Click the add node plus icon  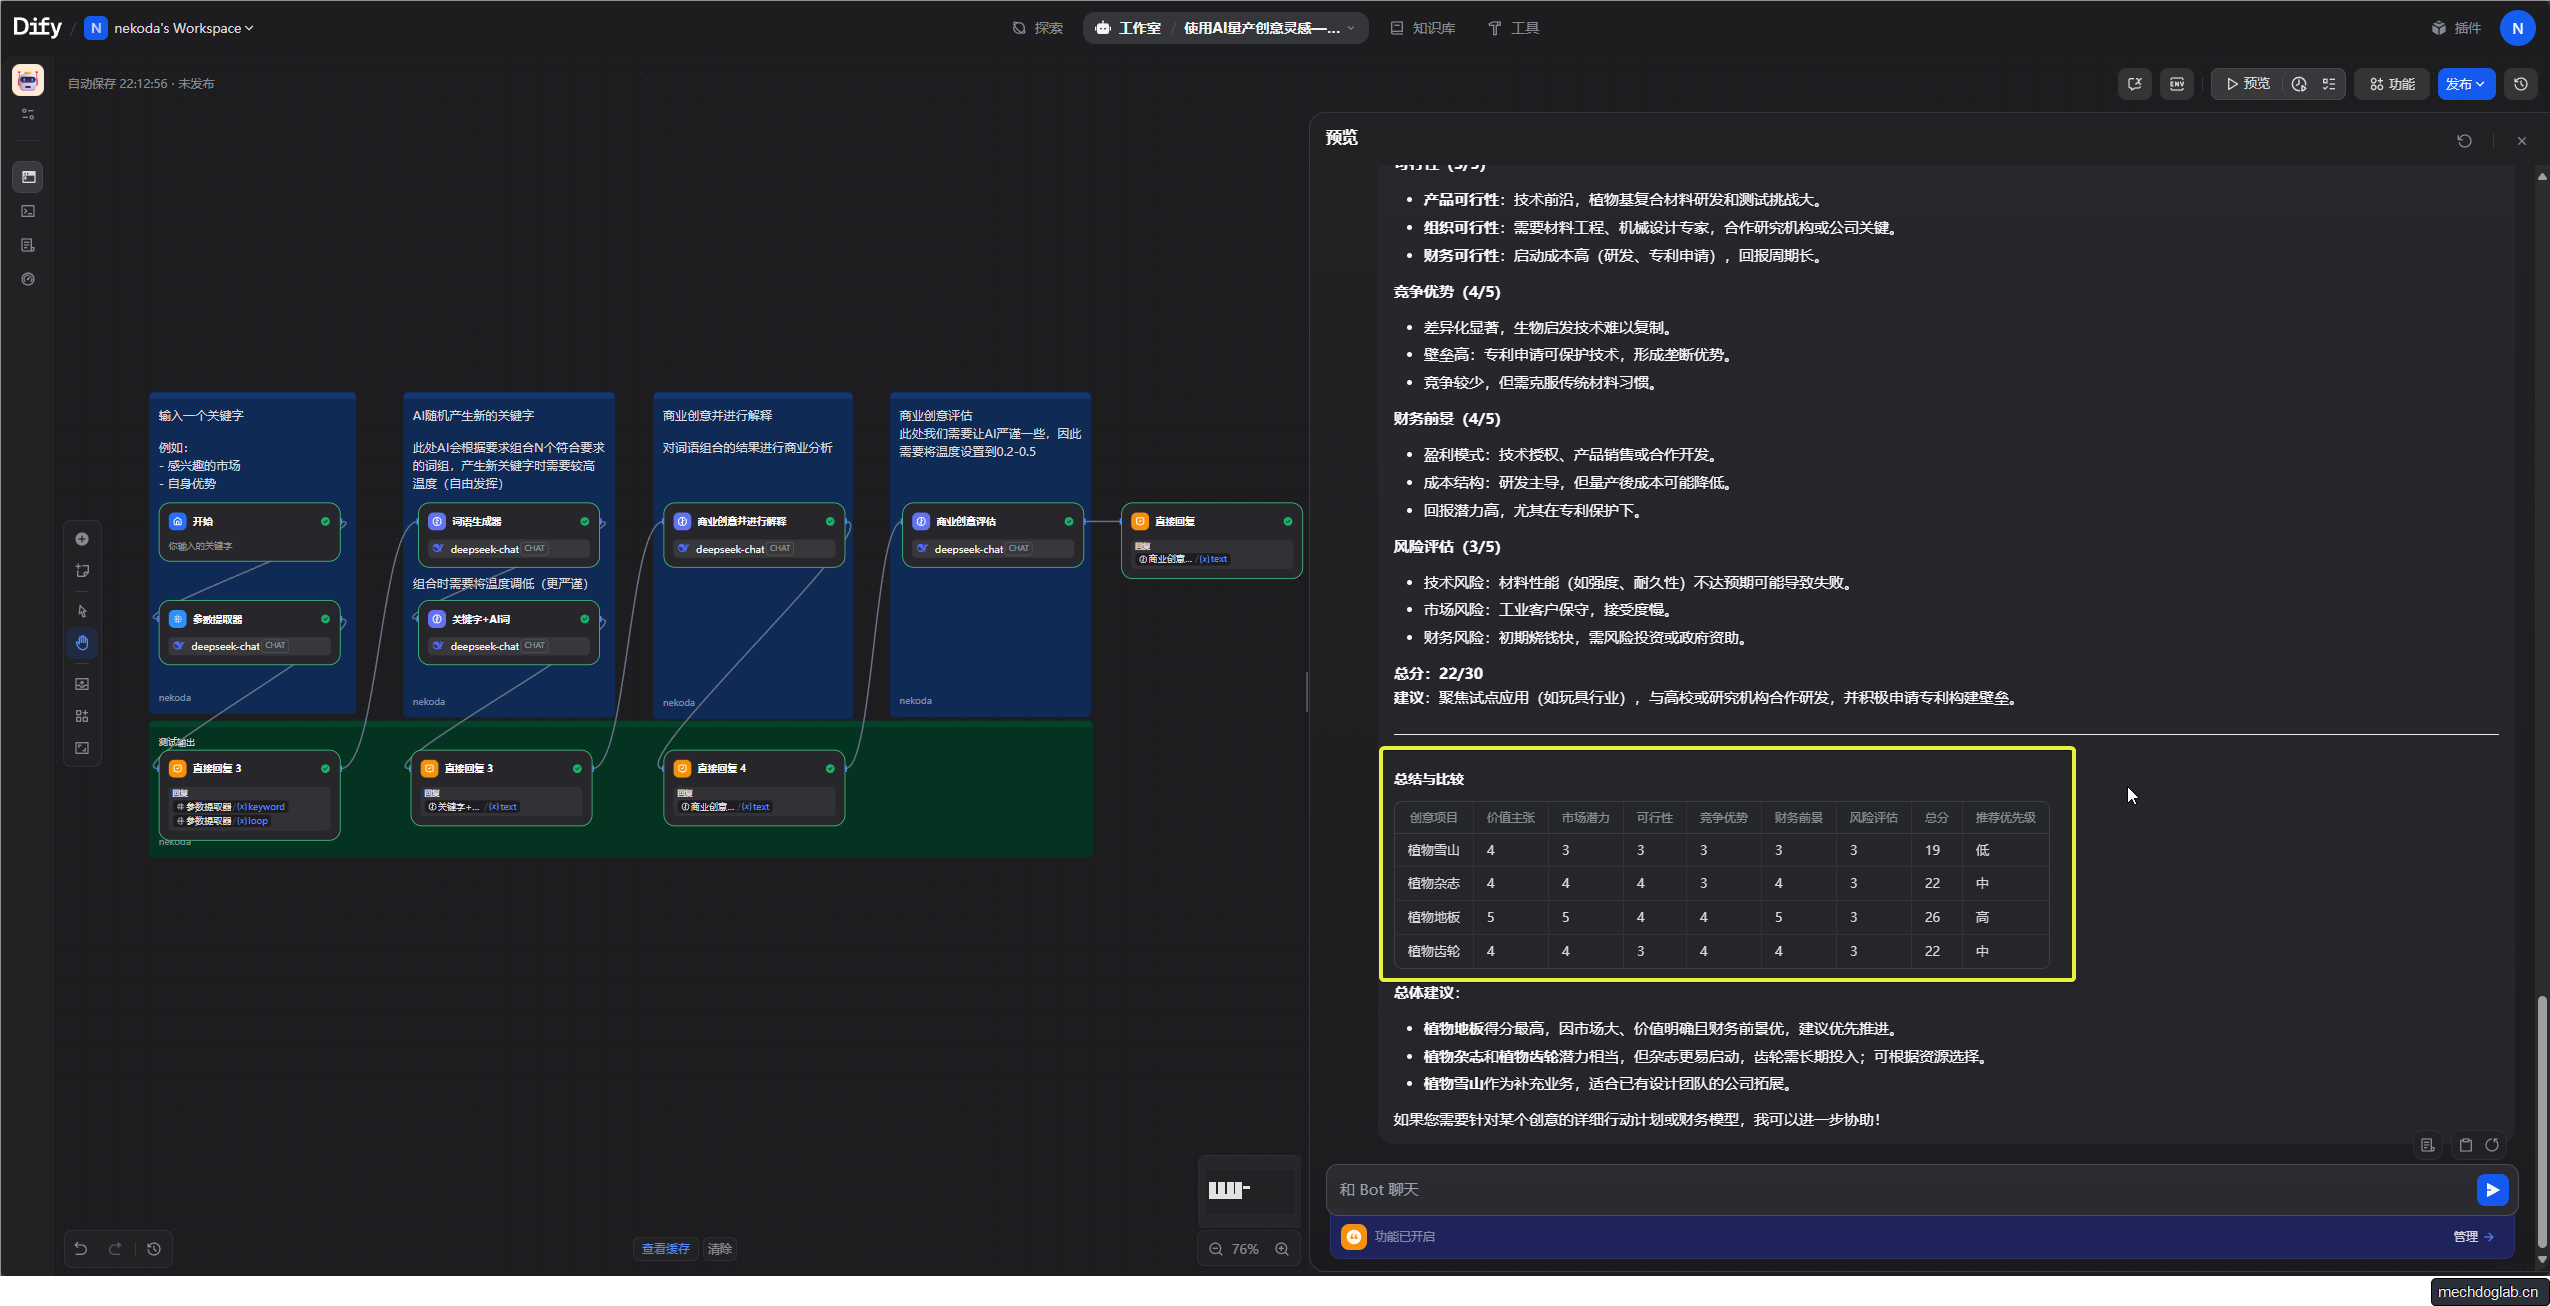pos(82,539)
